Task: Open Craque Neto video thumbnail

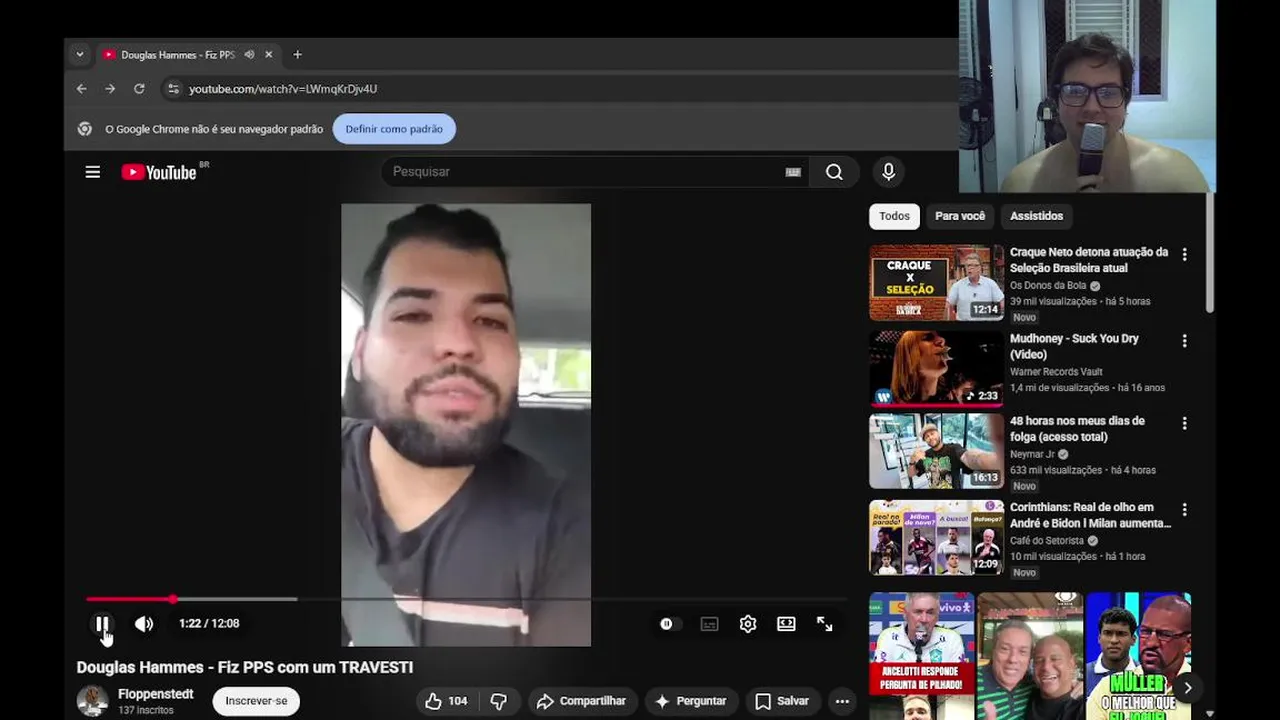Action: pyautogui.click(x=936, y=282)
